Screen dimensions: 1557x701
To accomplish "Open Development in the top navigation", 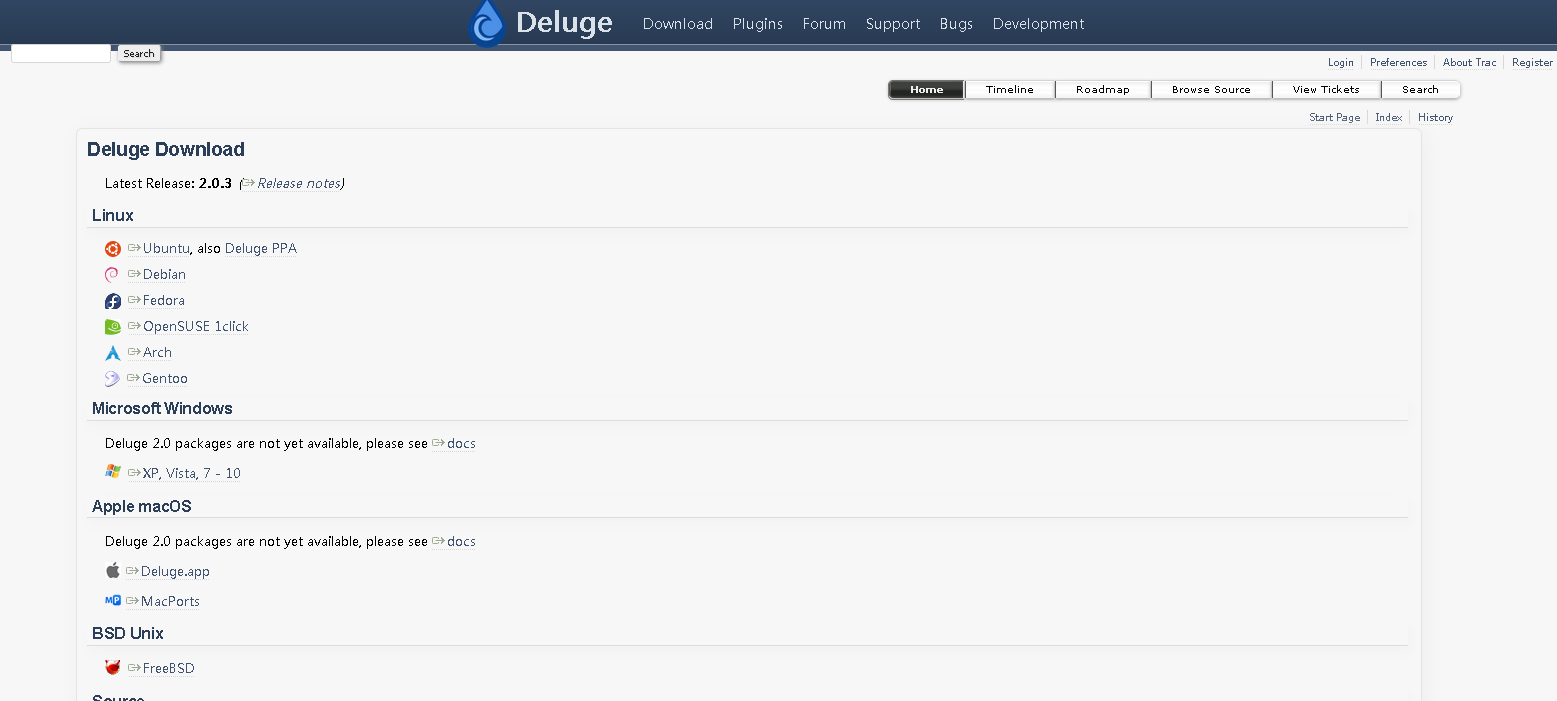I will pos(1038,24).
